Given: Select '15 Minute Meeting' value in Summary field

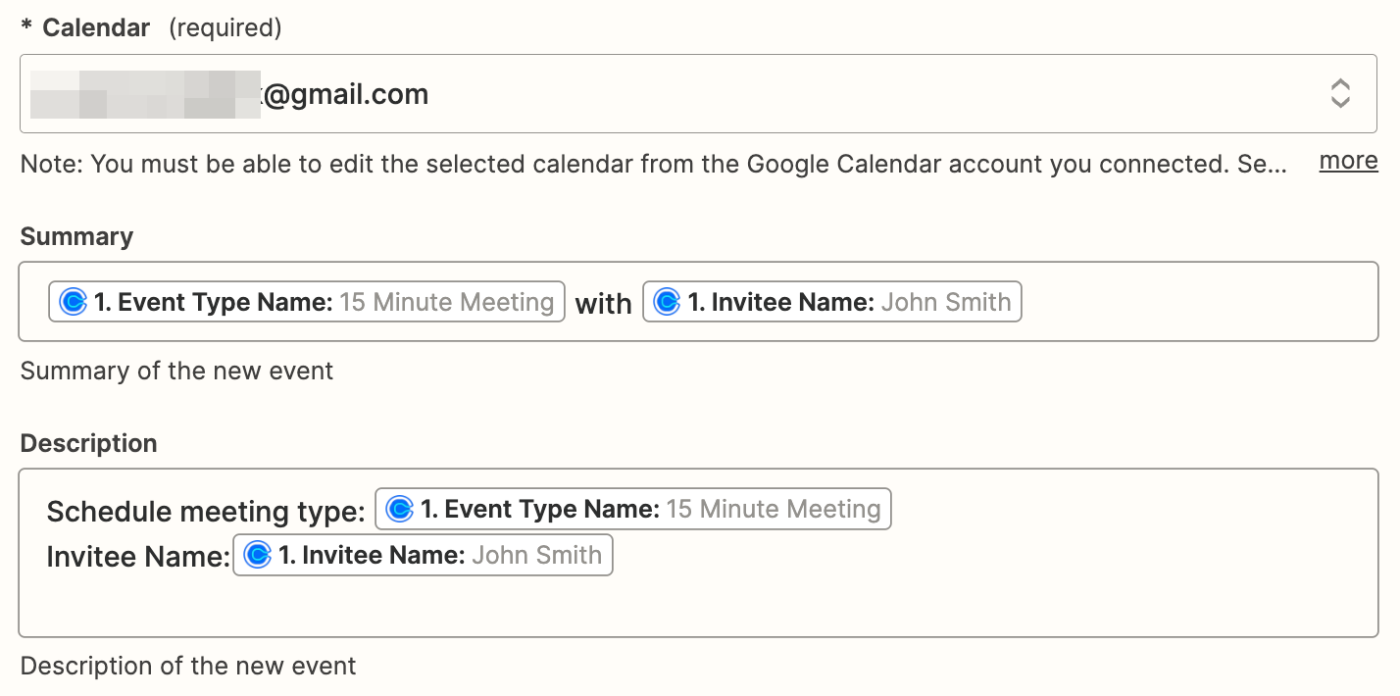Looking at the screenshot, I should click(446, 302).
